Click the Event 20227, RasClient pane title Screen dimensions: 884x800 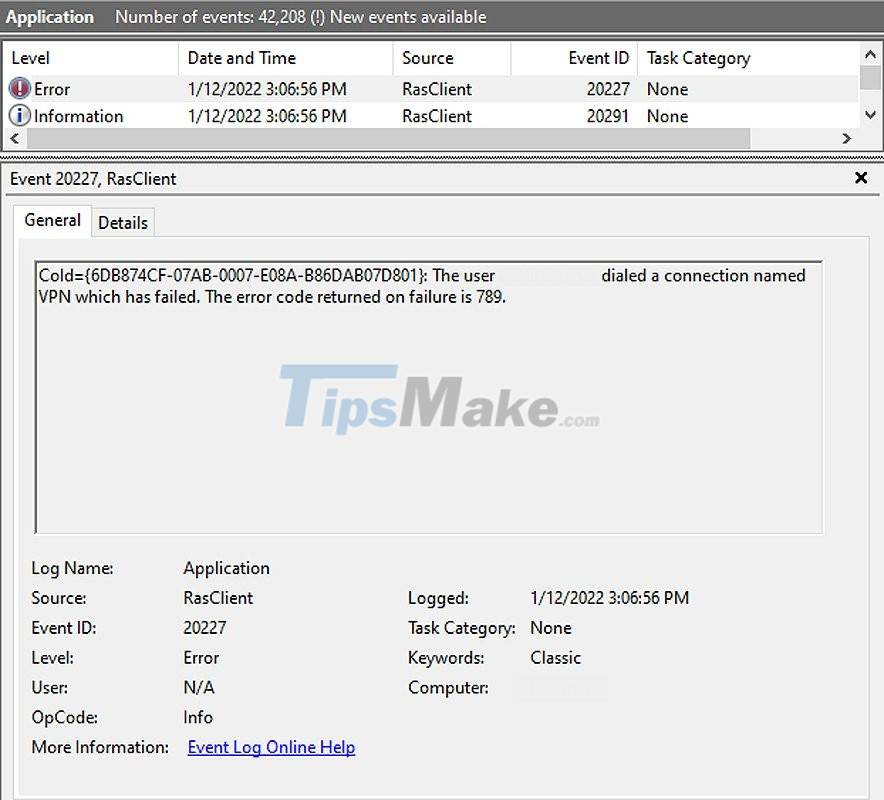tap(93, 179)
